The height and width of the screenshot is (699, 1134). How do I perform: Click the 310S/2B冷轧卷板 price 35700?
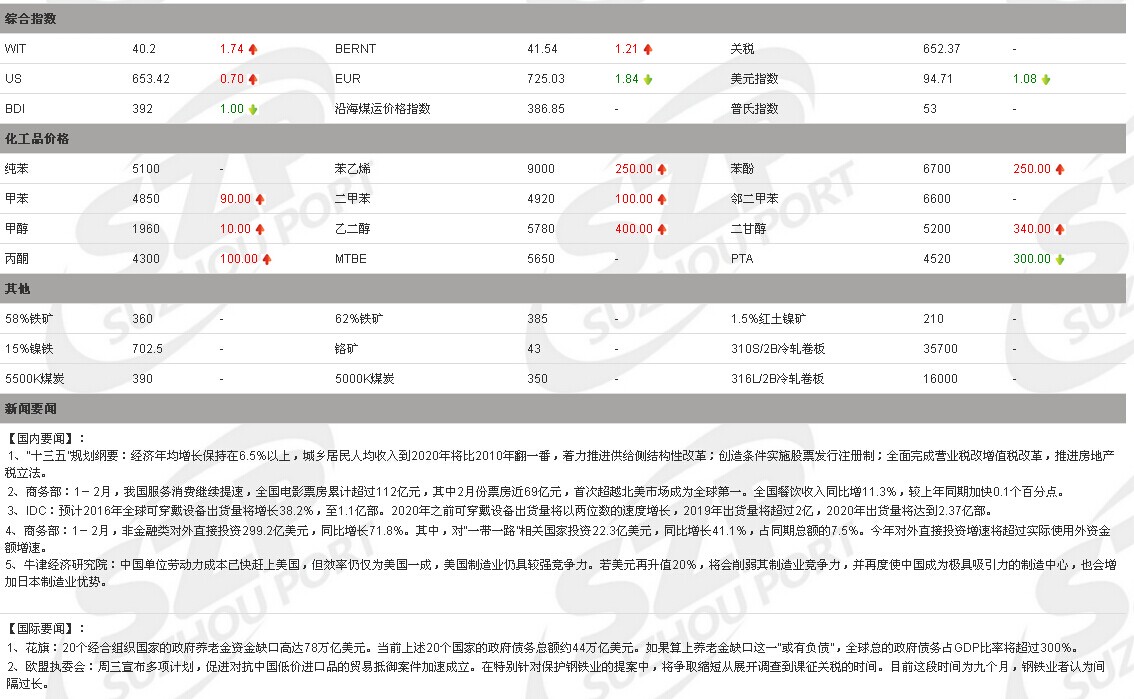coord(941,348)
